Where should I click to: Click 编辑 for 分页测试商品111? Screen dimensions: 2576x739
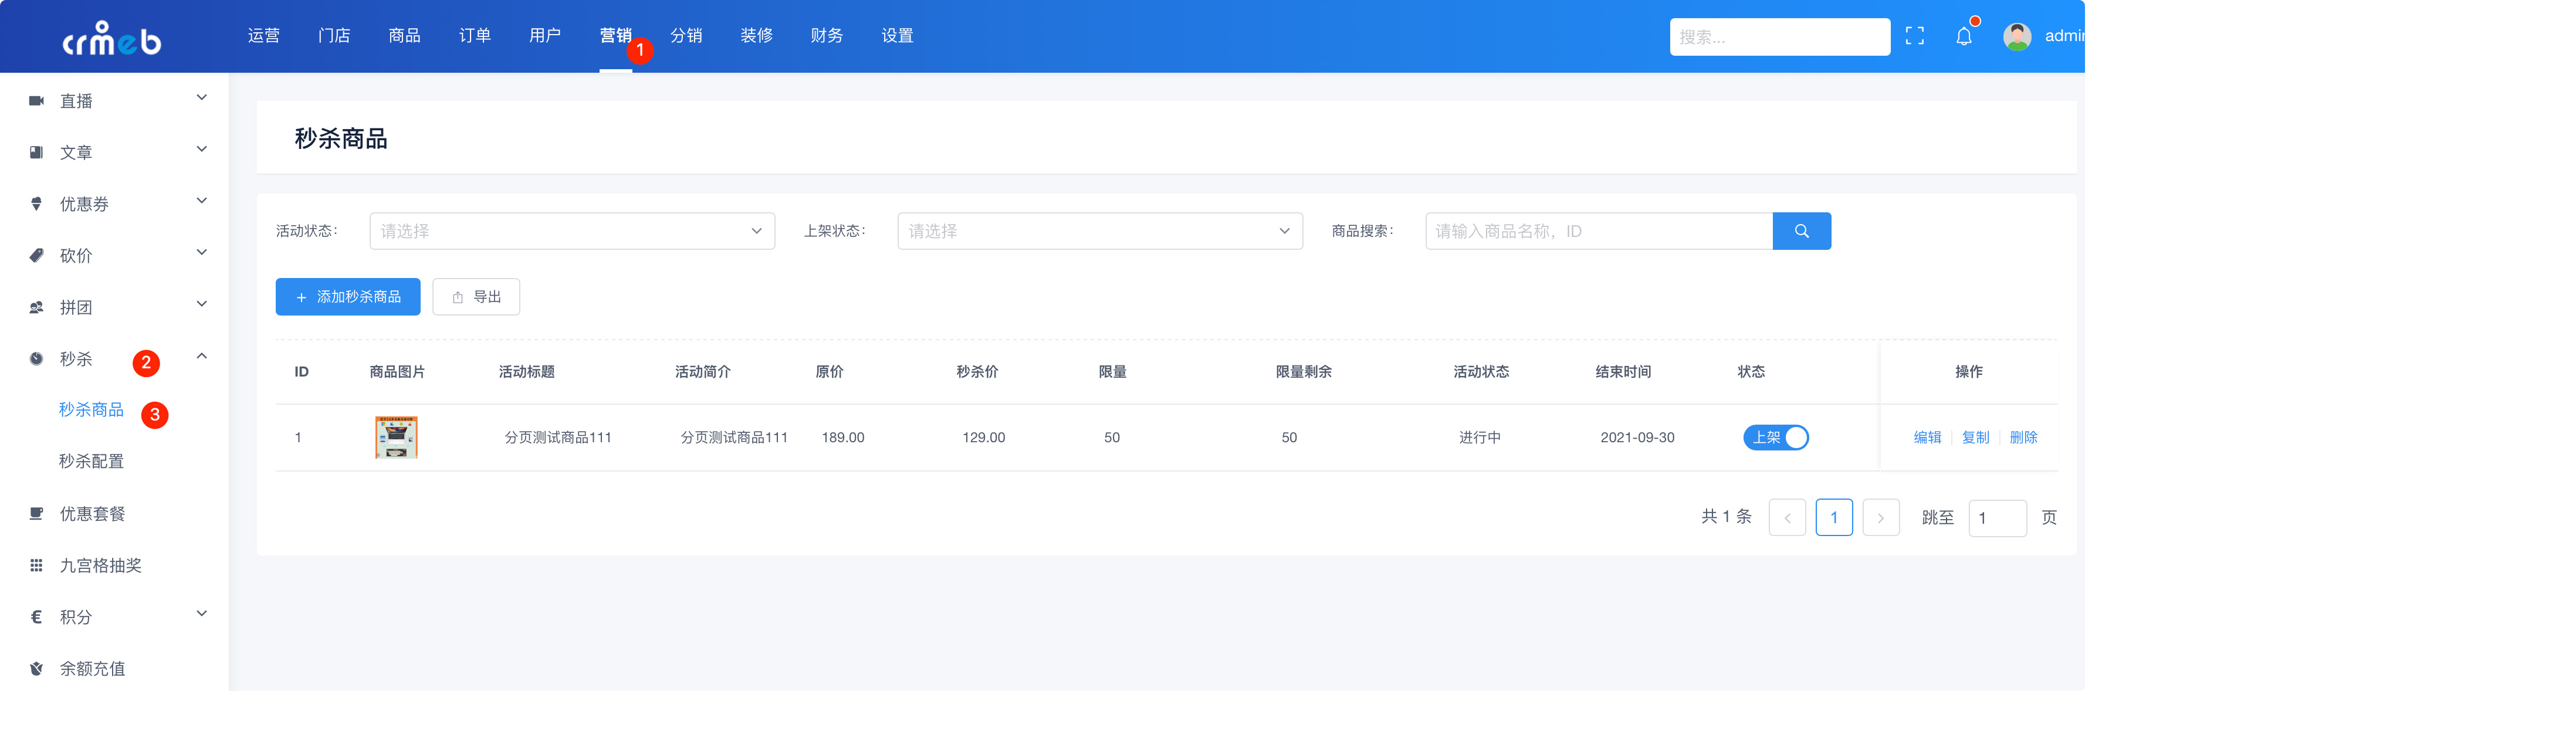[1927, 437]
